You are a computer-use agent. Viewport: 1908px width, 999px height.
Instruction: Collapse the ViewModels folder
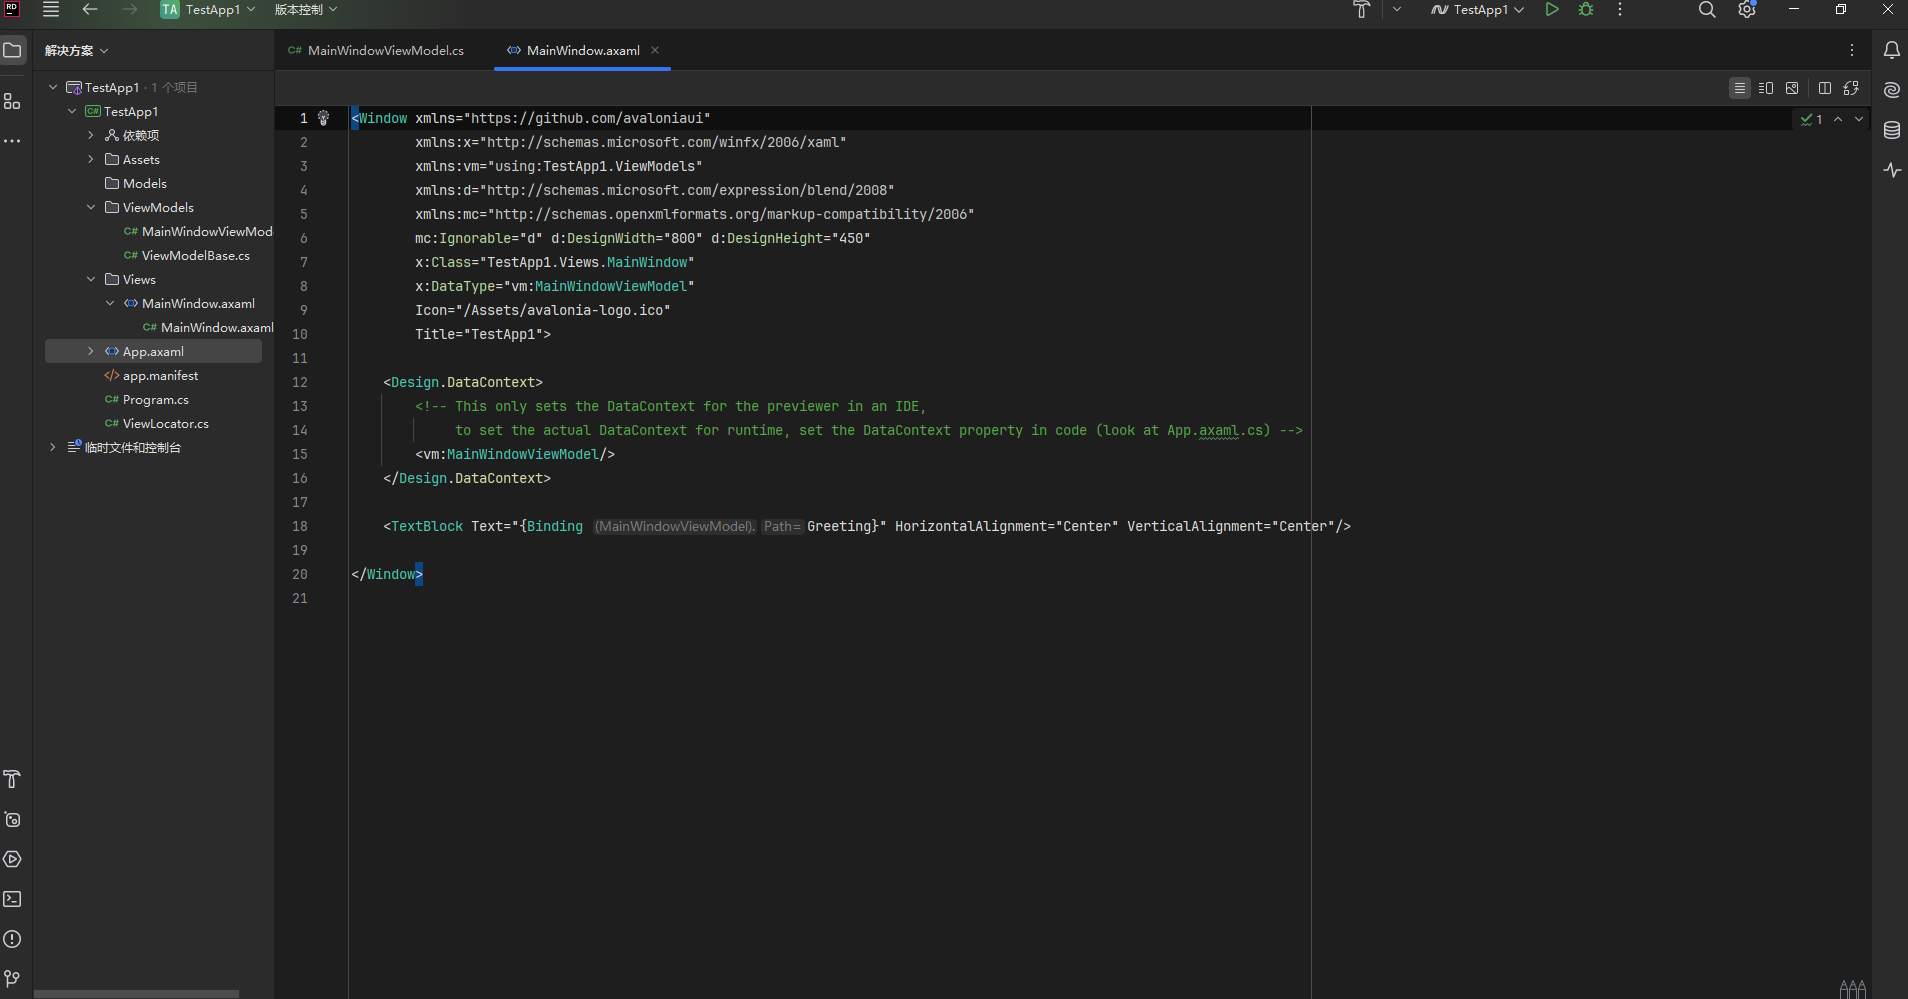click(x=91, y=207)
